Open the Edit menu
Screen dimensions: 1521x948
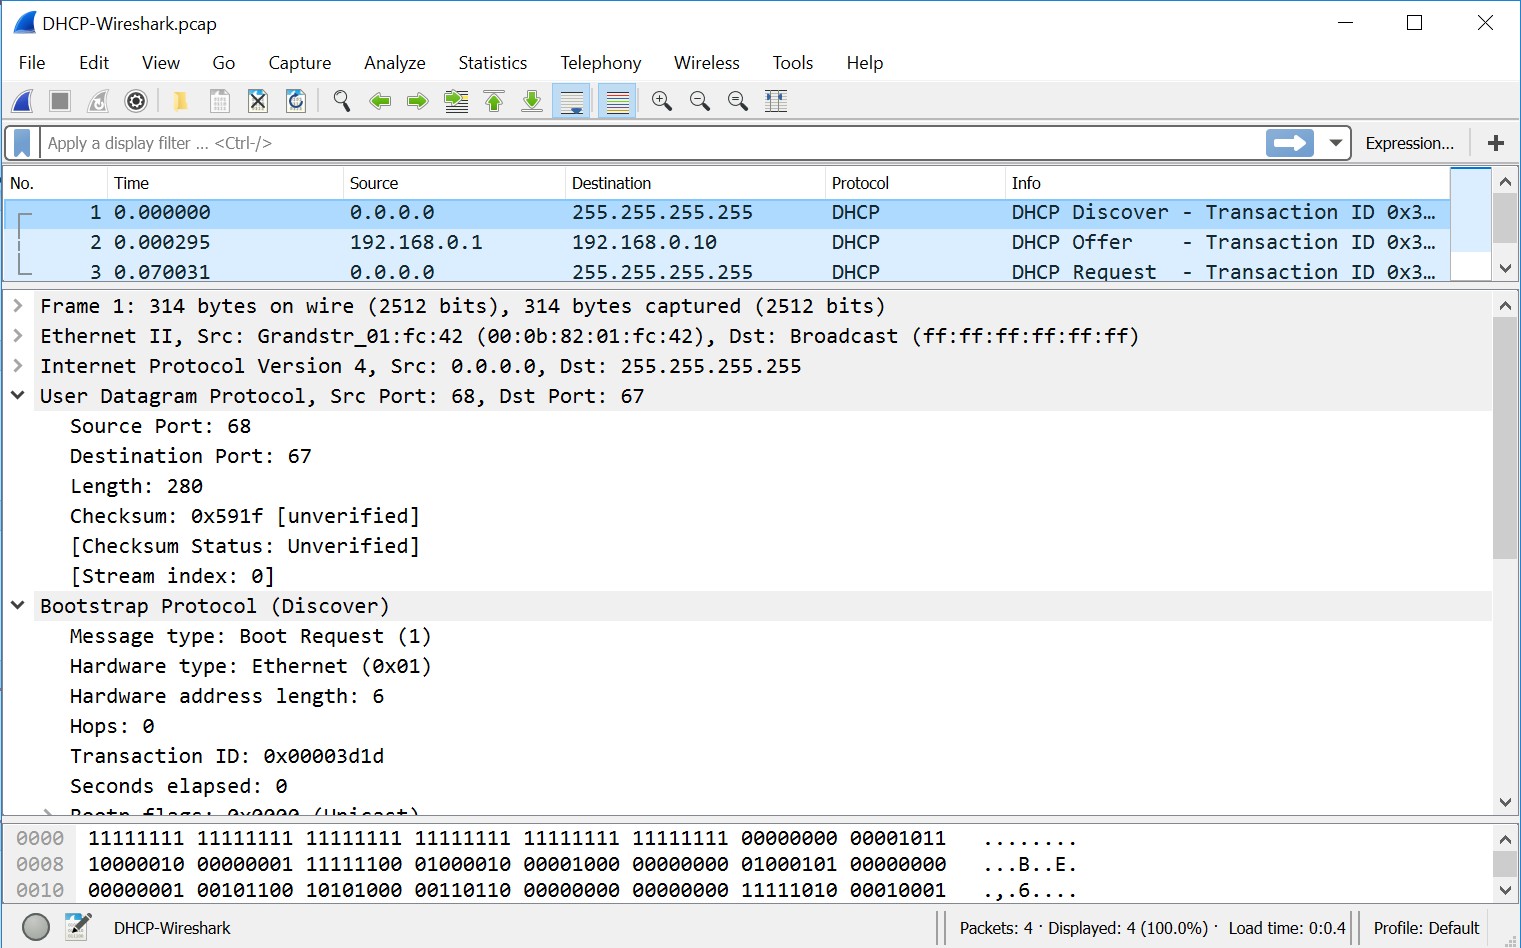pos(94,63)
